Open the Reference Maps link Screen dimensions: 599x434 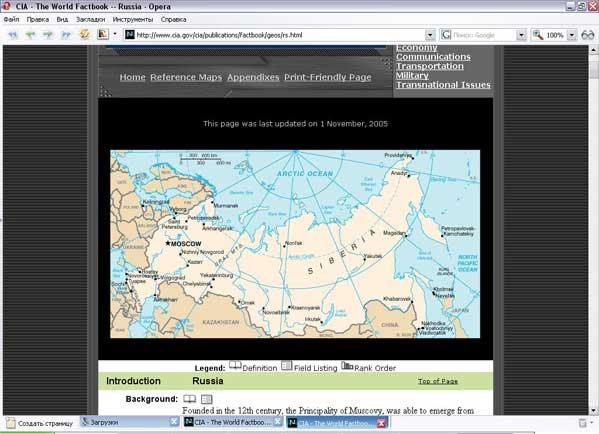186,77
